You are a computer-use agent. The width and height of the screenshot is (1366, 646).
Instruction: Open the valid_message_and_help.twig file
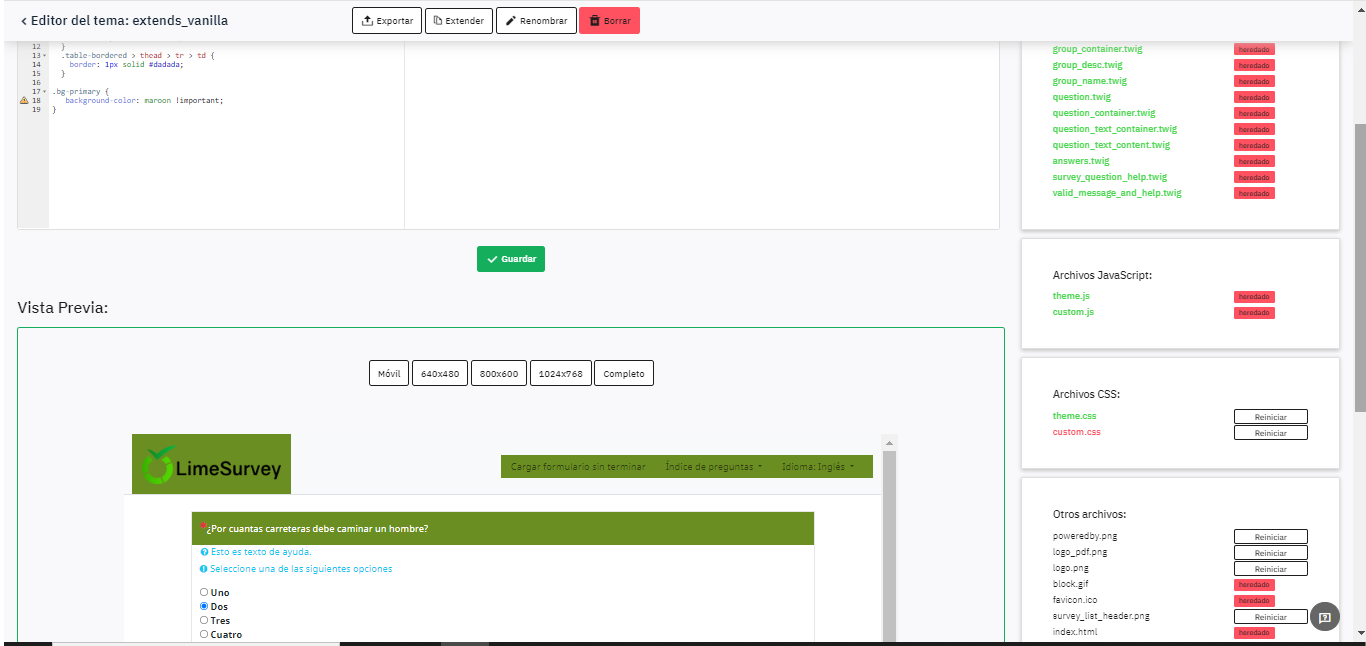point(1116,193)
